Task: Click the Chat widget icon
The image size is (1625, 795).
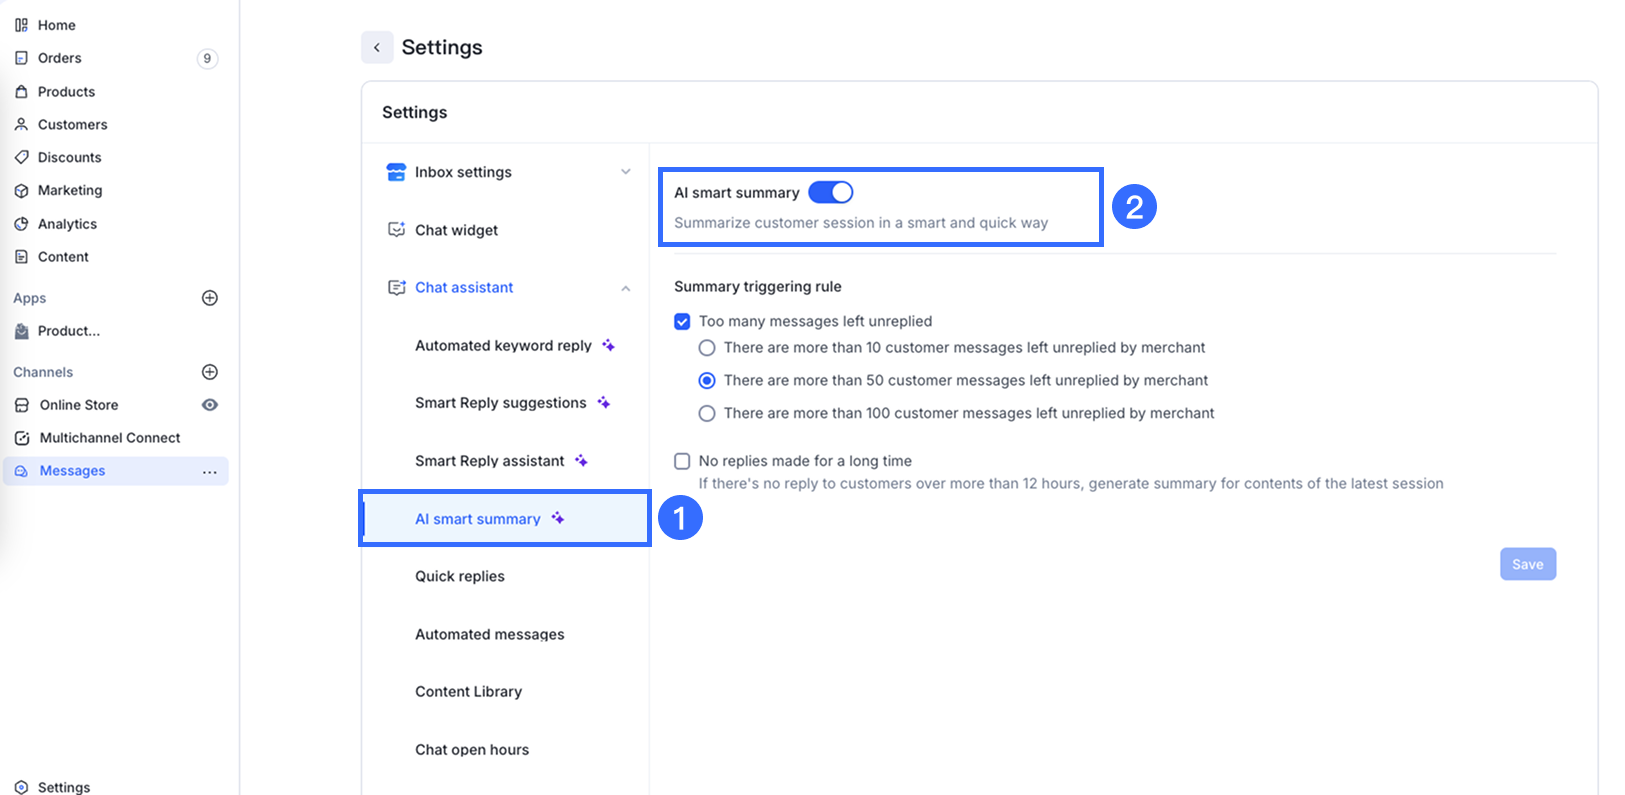Action: point(396,230)
